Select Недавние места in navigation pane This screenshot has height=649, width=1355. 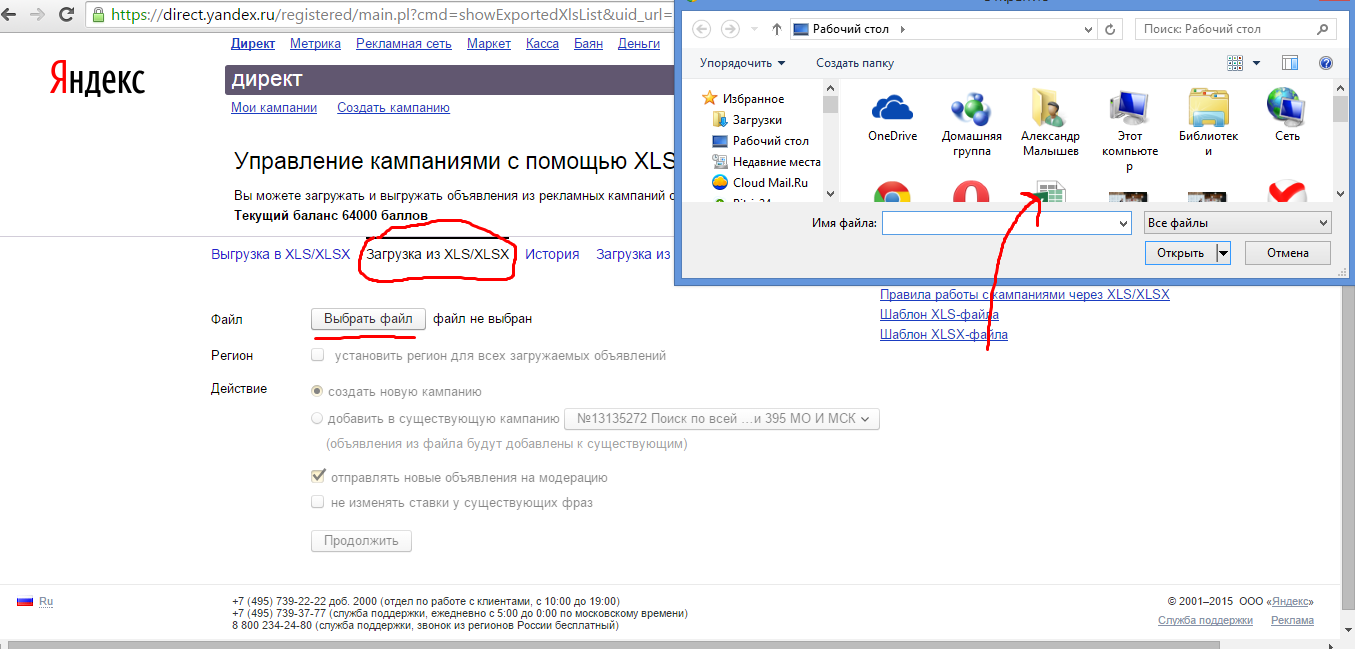pyautogui.click(x=766, y=162)
